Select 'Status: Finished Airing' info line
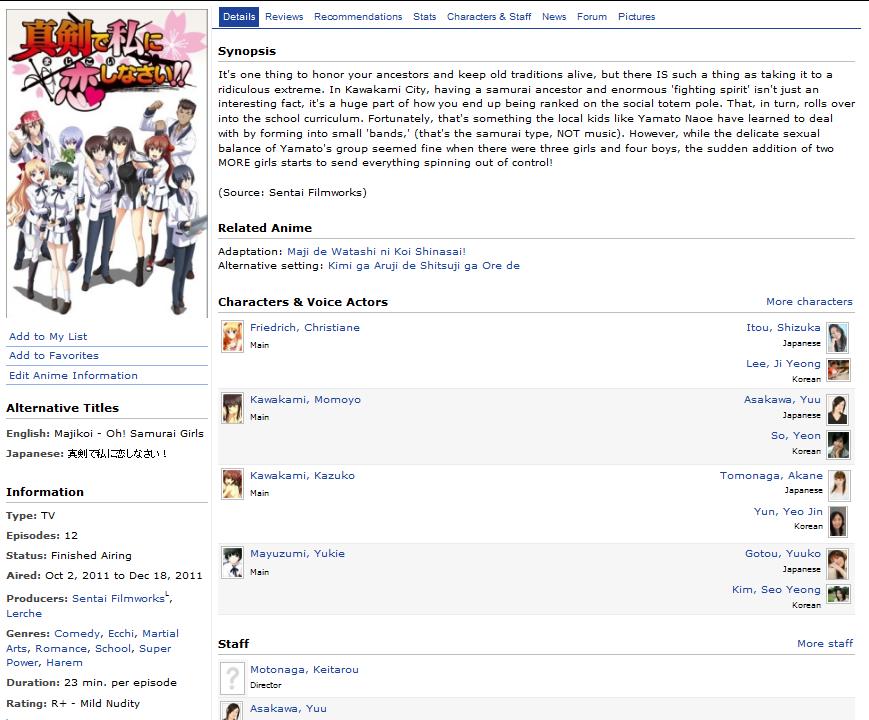 click(69, 555)
